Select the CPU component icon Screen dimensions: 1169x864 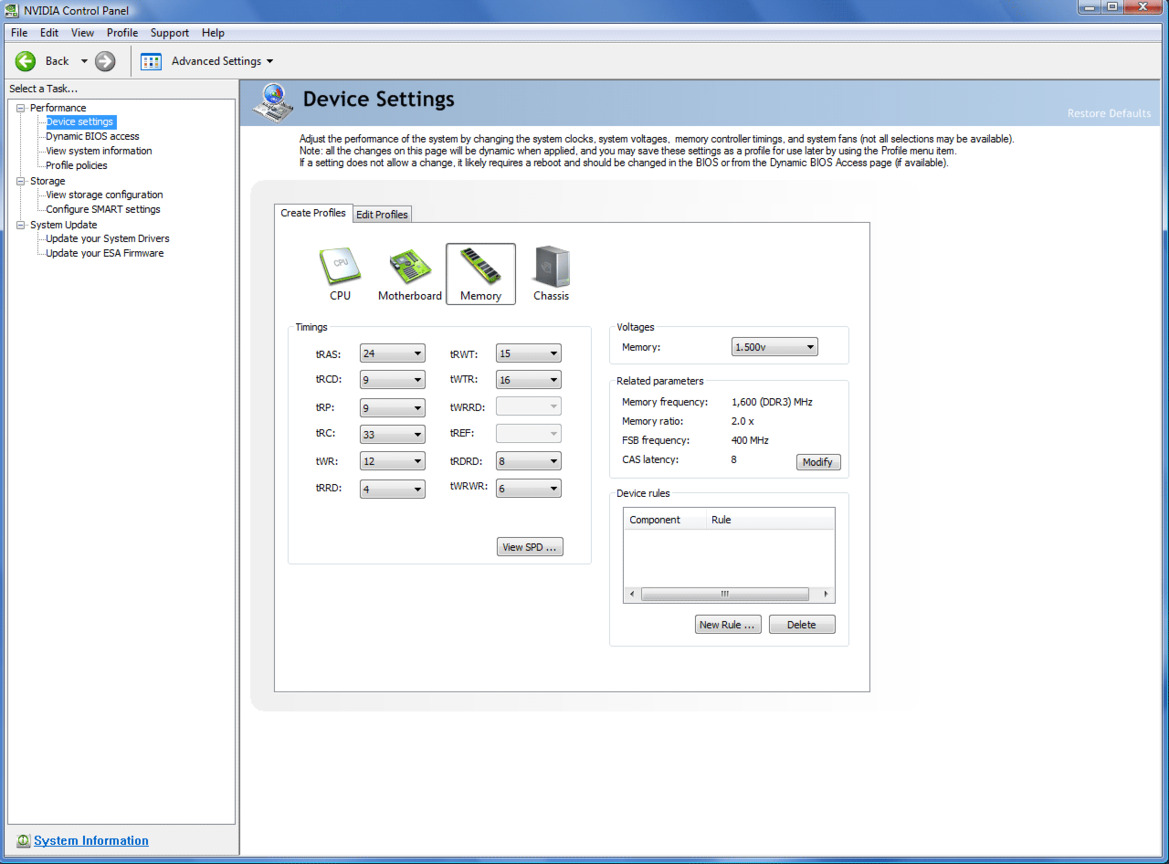[340, 274]
